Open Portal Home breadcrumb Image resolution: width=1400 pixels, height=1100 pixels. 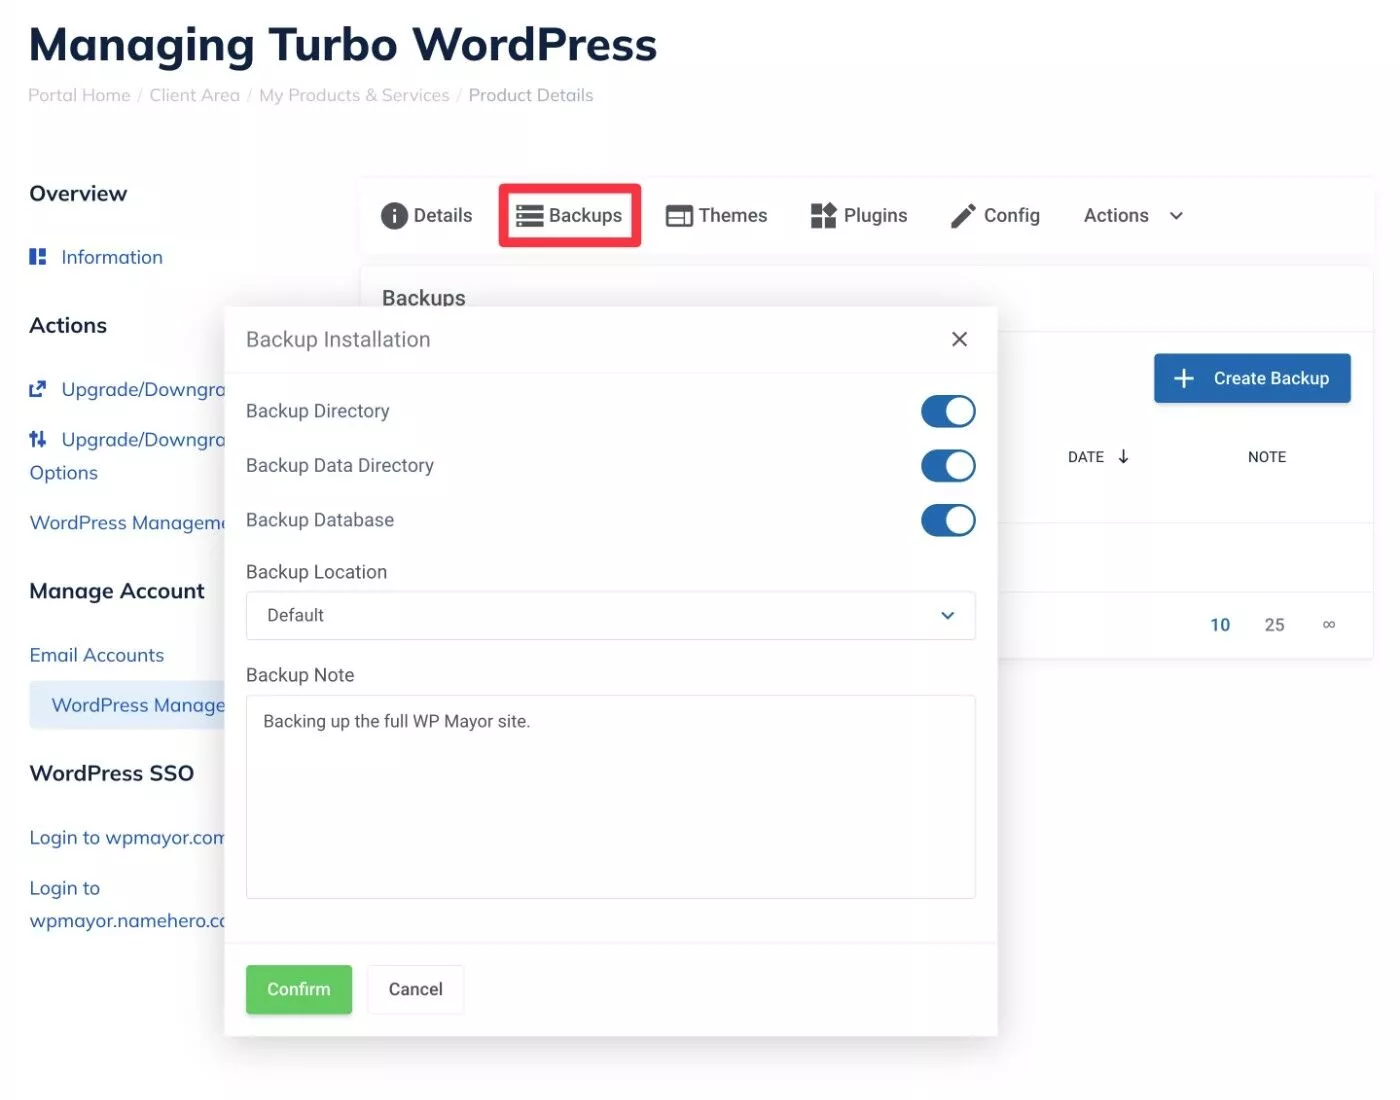pyautogui.click(x=79, y=95)
